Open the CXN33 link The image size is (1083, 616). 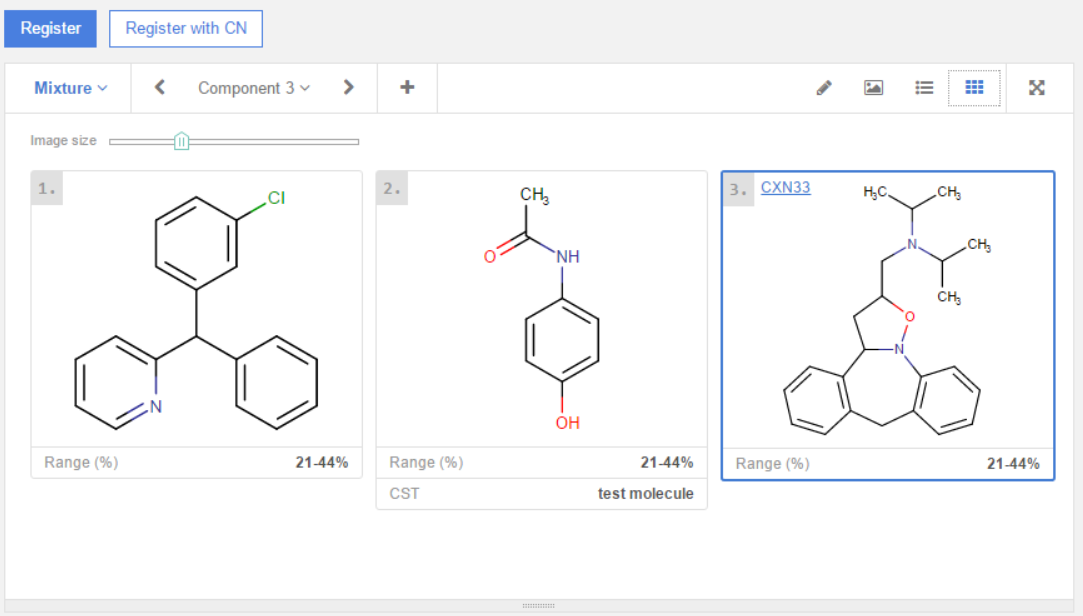(x=785, y=187)
